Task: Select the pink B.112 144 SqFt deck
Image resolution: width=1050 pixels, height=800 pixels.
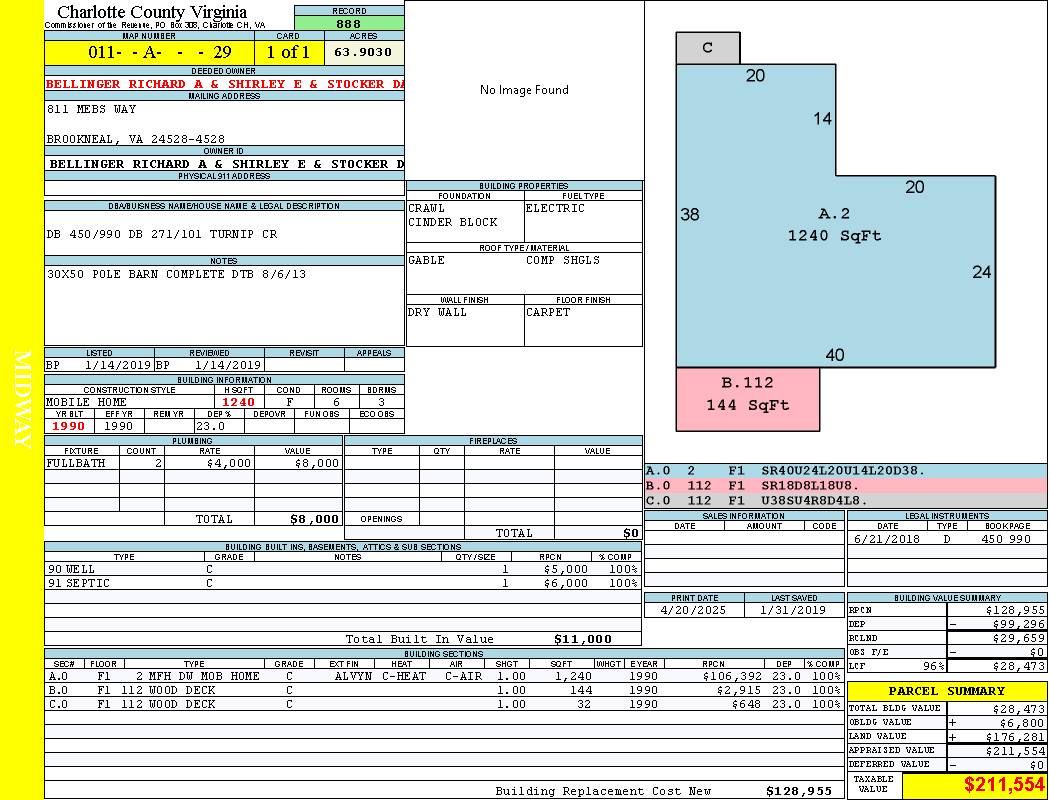Action: (x=747, y=394)
